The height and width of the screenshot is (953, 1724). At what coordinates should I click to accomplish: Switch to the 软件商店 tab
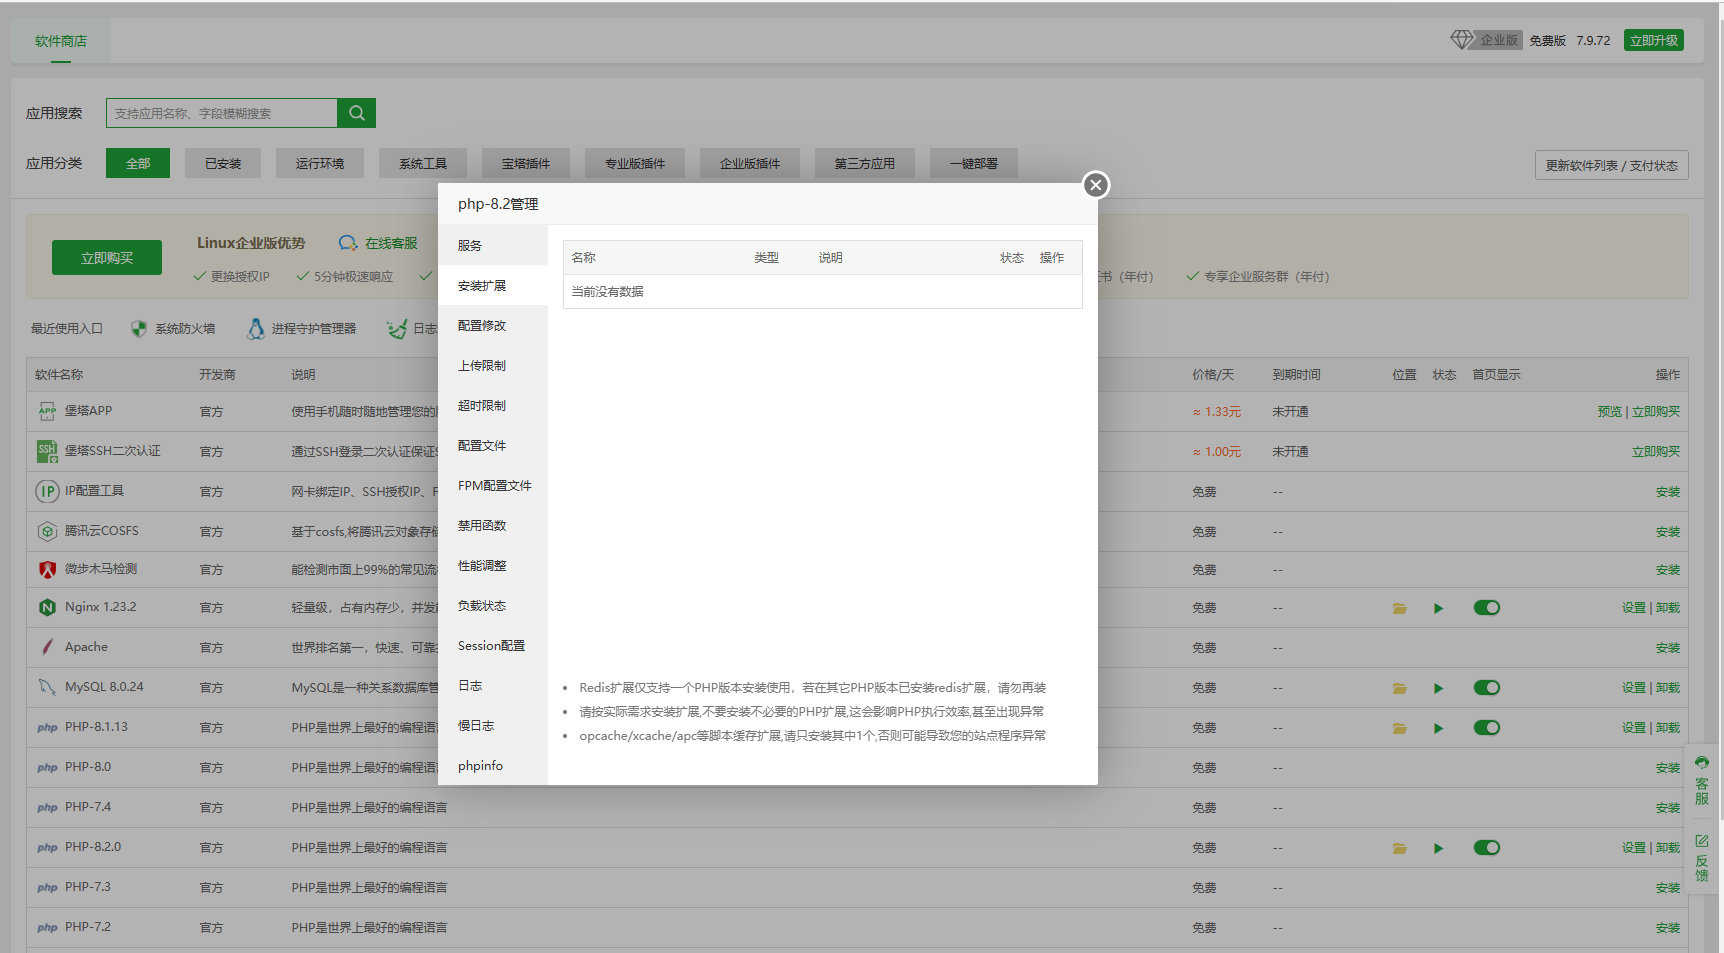point(61,41)
